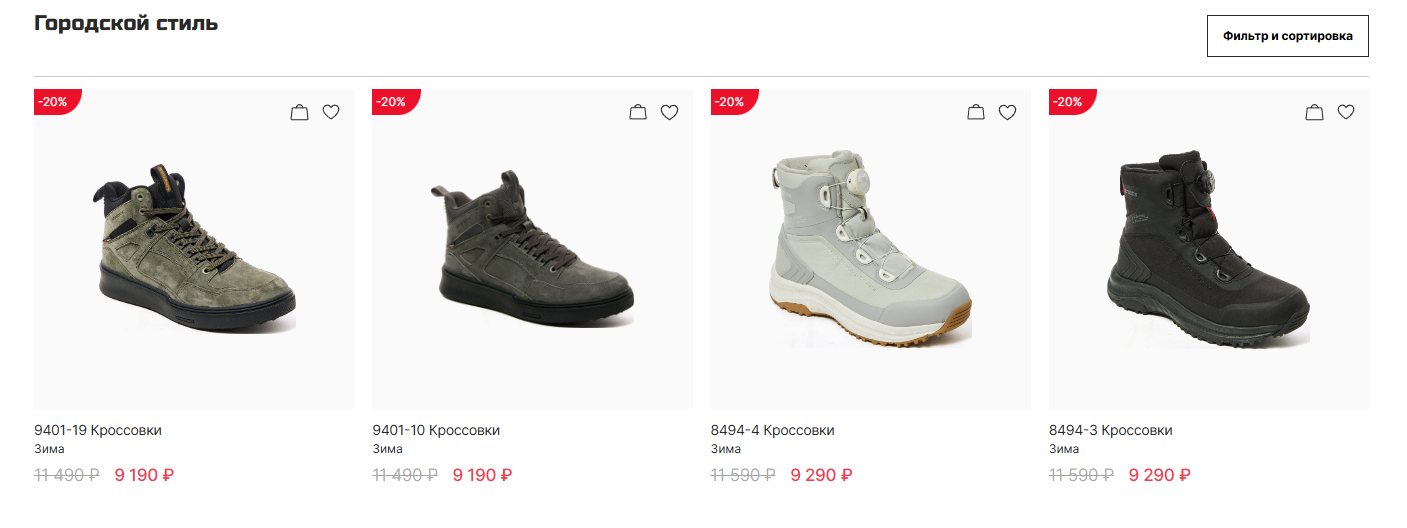This screenshot has width=1407, height=528.
Task: Favorite the olive 9401-19 sneakers with heart
Action: click(x=331, y=113)
